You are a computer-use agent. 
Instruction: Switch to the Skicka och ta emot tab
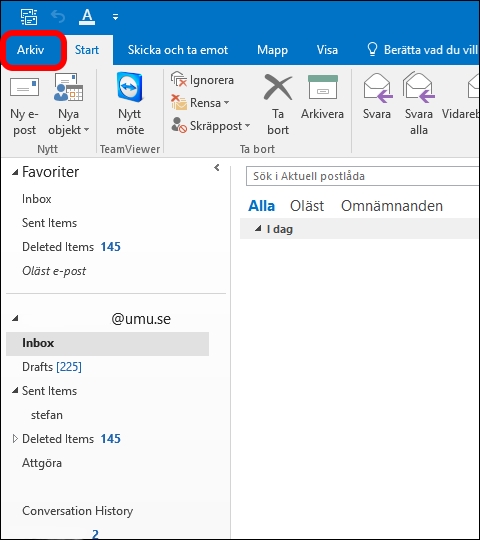pos(178,50)
